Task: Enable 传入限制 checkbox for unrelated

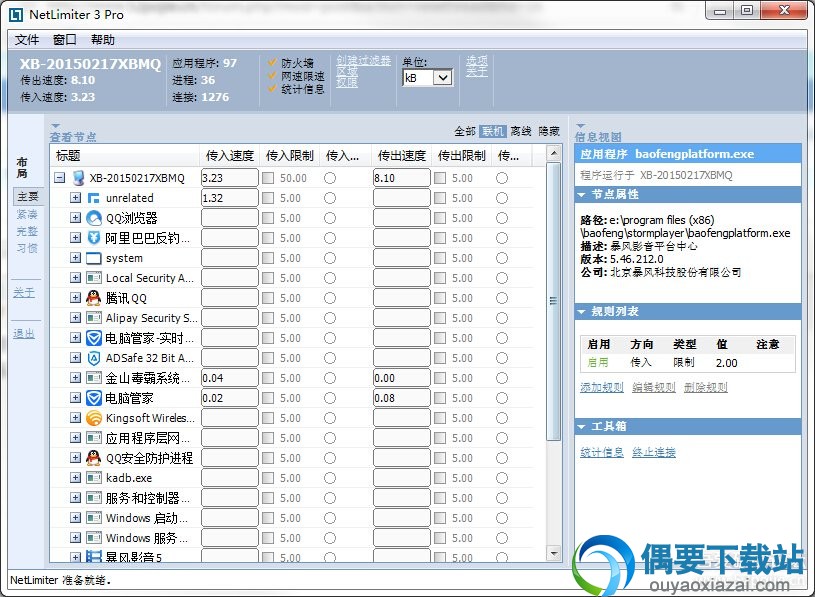Action: [268, 198]
